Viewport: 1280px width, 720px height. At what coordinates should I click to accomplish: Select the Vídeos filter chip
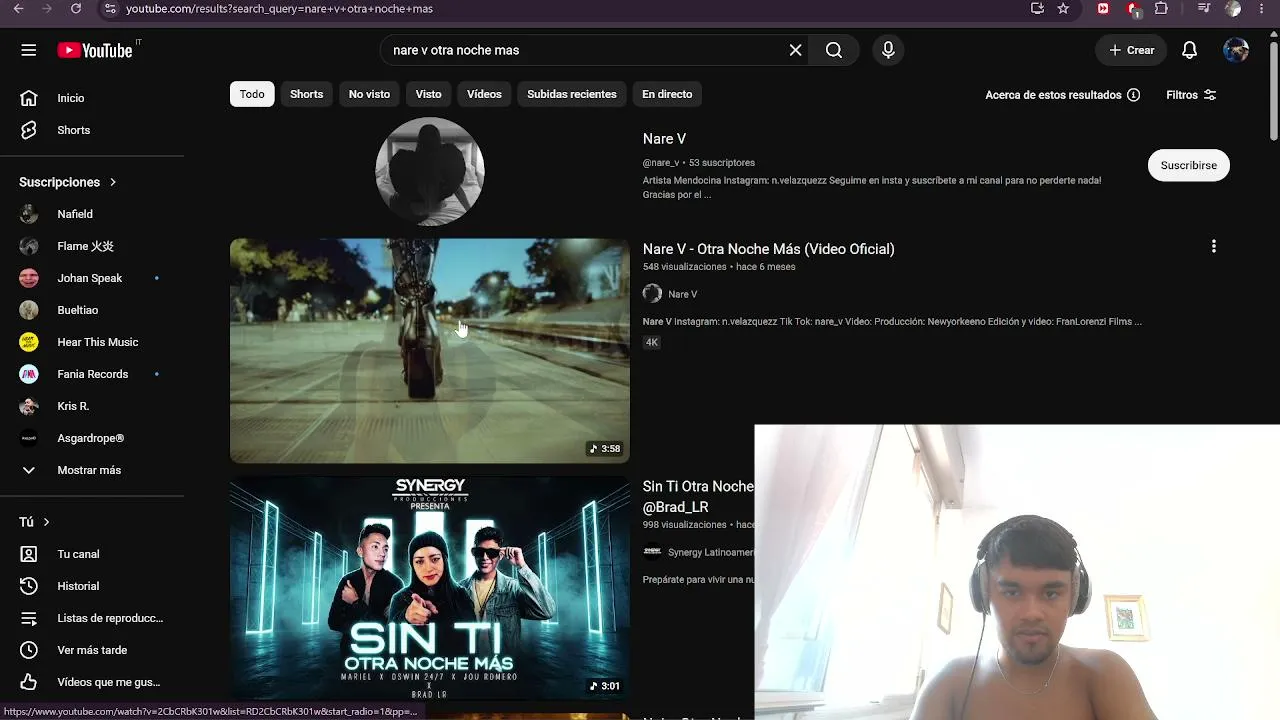pyautogui.click(x=484, y=94)
